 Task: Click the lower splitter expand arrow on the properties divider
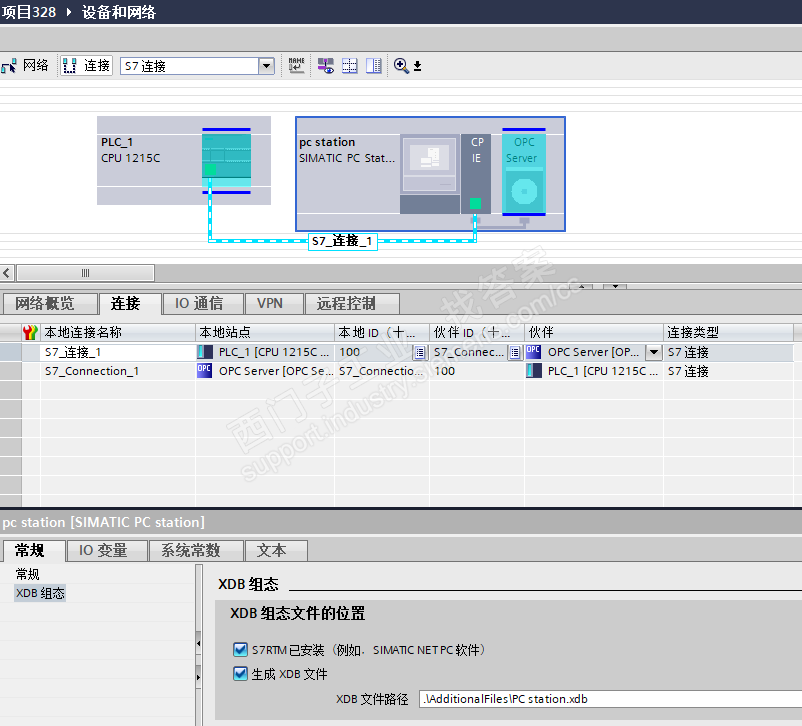198,677
